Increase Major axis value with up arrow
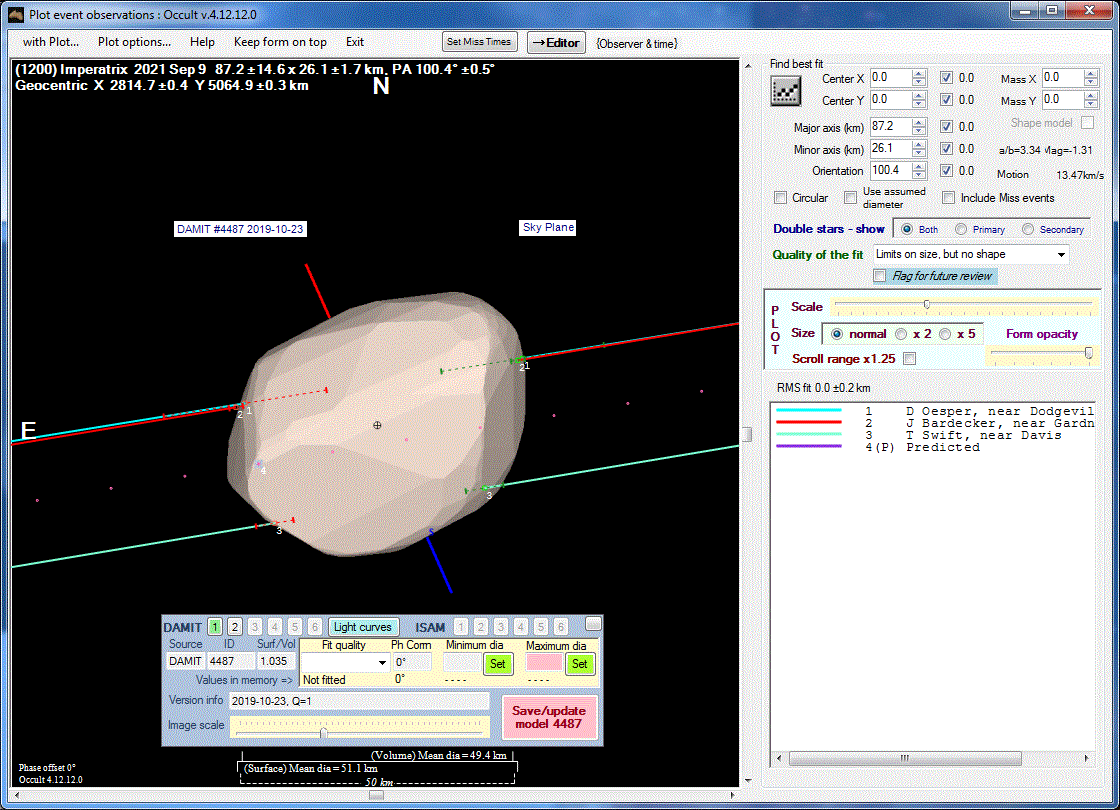This screenshot has height=810, width=1120. pos(919,122)
